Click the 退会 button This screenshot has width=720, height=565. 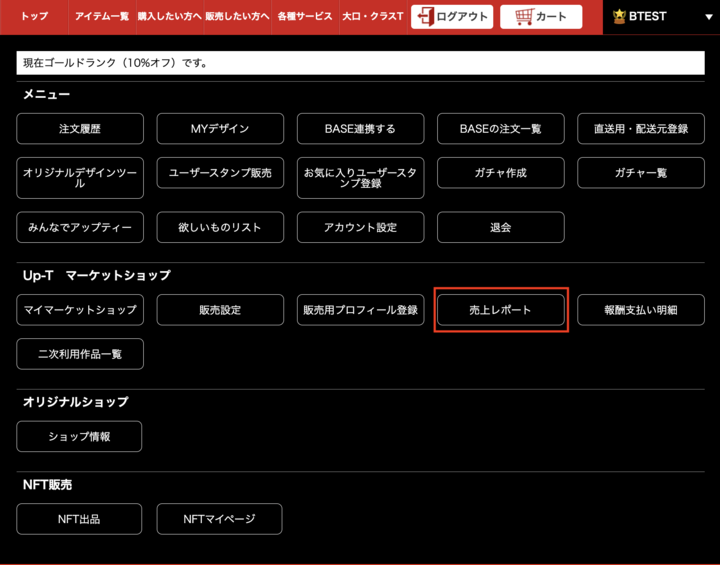tap(501, 227)
